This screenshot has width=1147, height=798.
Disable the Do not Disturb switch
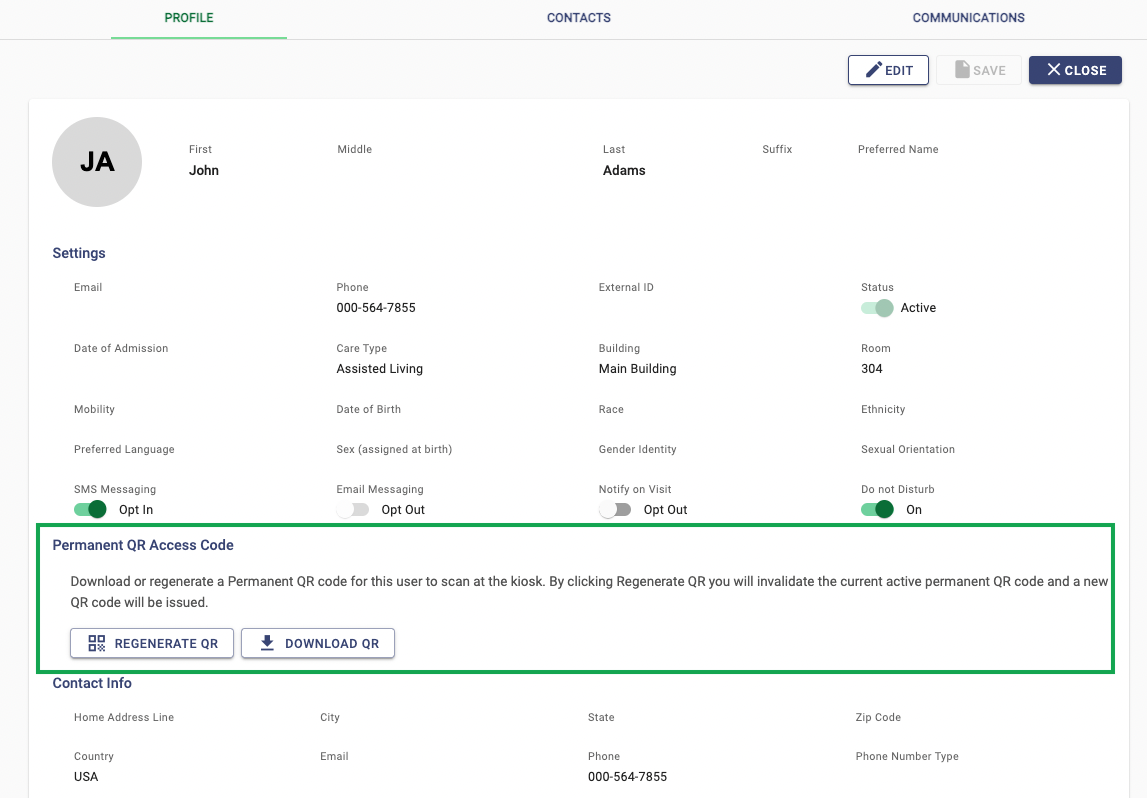point(877,510)
